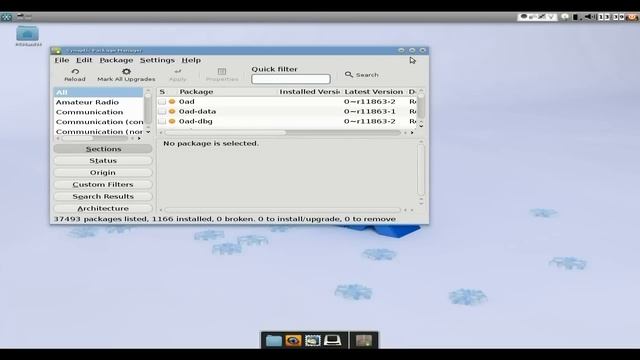Click the description pane horizontal scrollbar

(286, 210)
